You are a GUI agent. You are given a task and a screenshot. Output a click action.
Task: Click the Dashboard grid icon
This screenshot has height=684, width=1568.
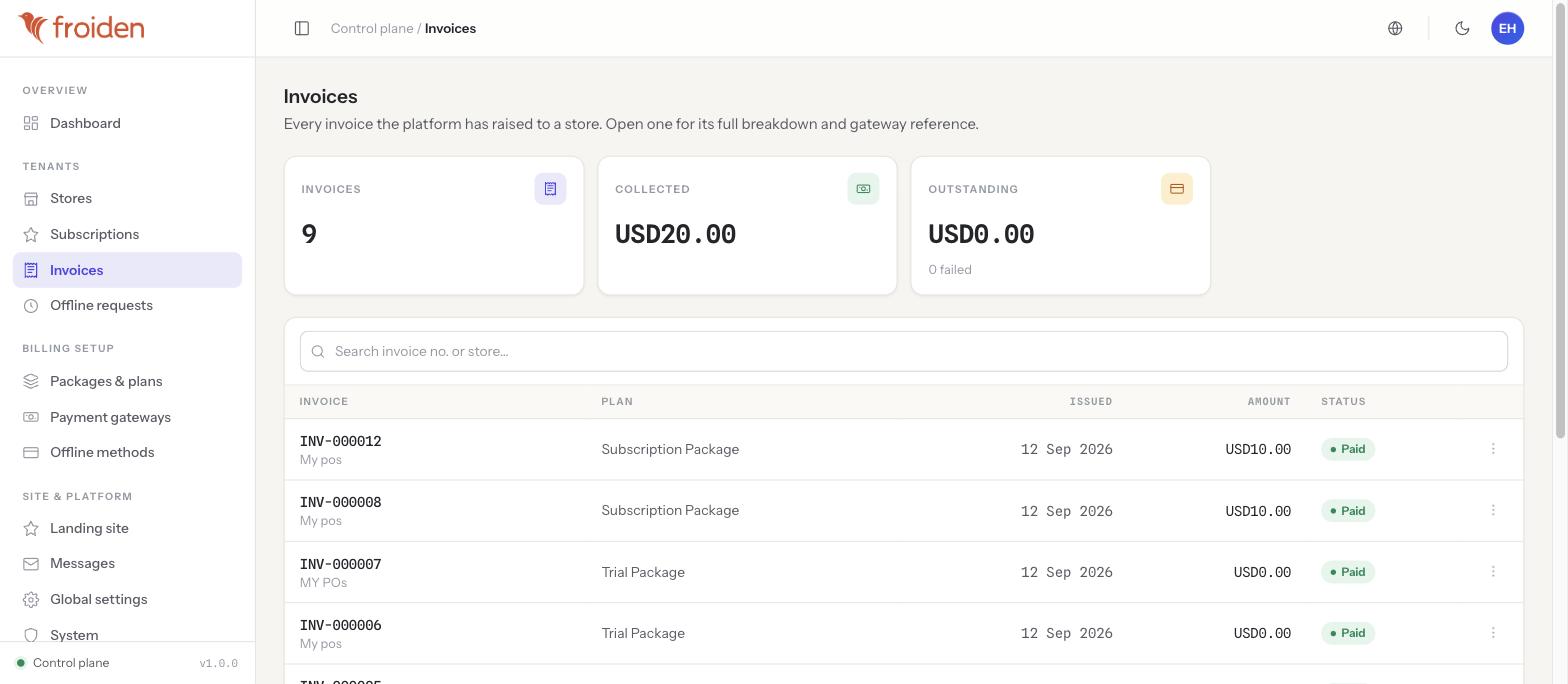pyautogui.click(x=31, y=123)
